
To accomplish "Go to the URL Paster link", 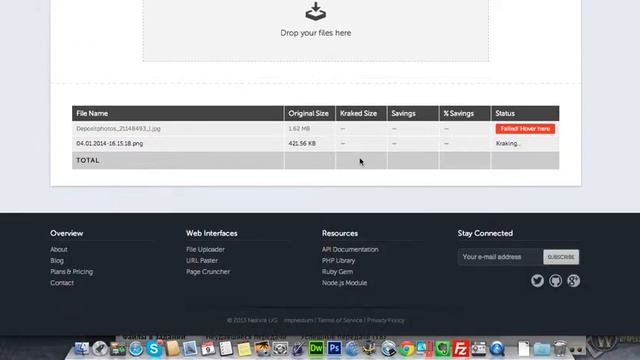I will pyautogui.click(x=202, y=260).
